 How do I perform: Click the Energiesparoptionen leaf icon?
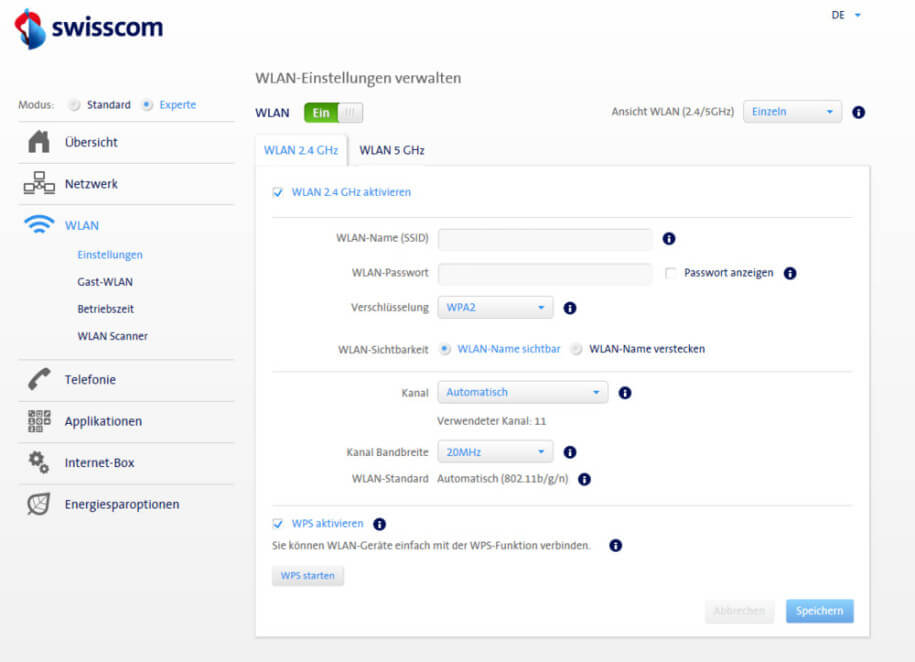point(39,504)
